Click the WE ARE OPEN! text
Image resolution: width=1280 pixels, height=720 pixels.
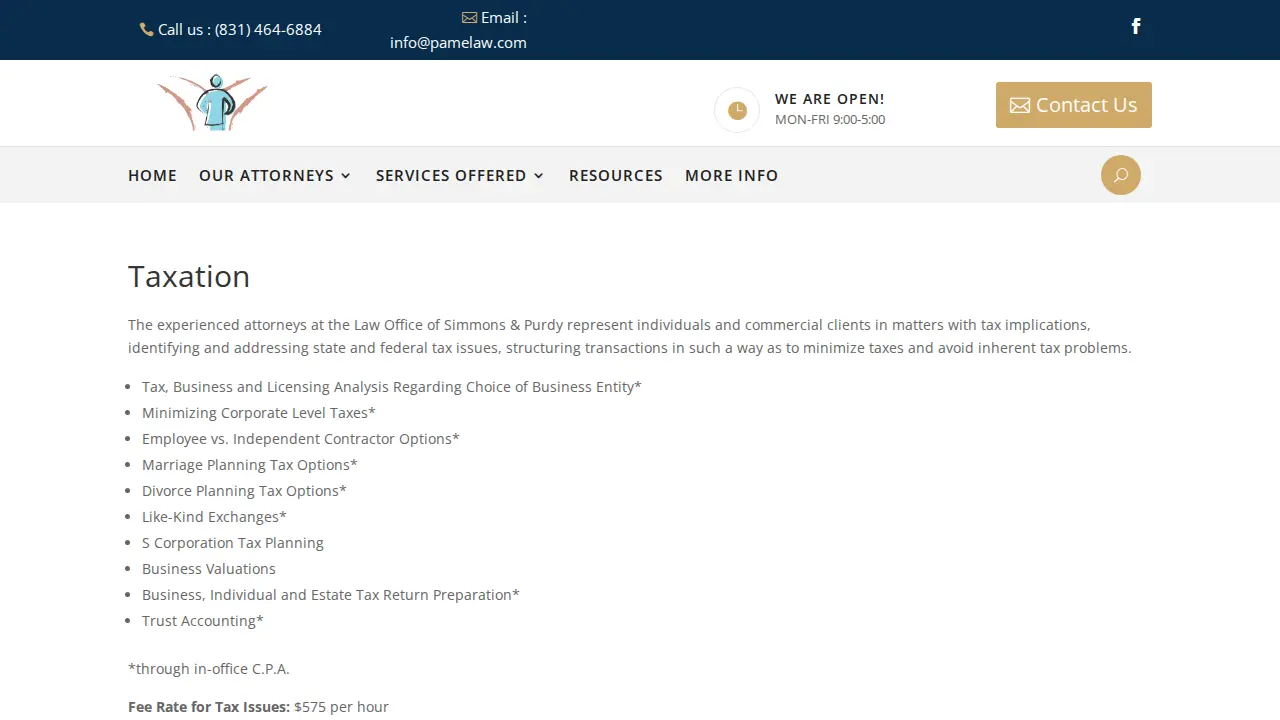click(830, 99)
